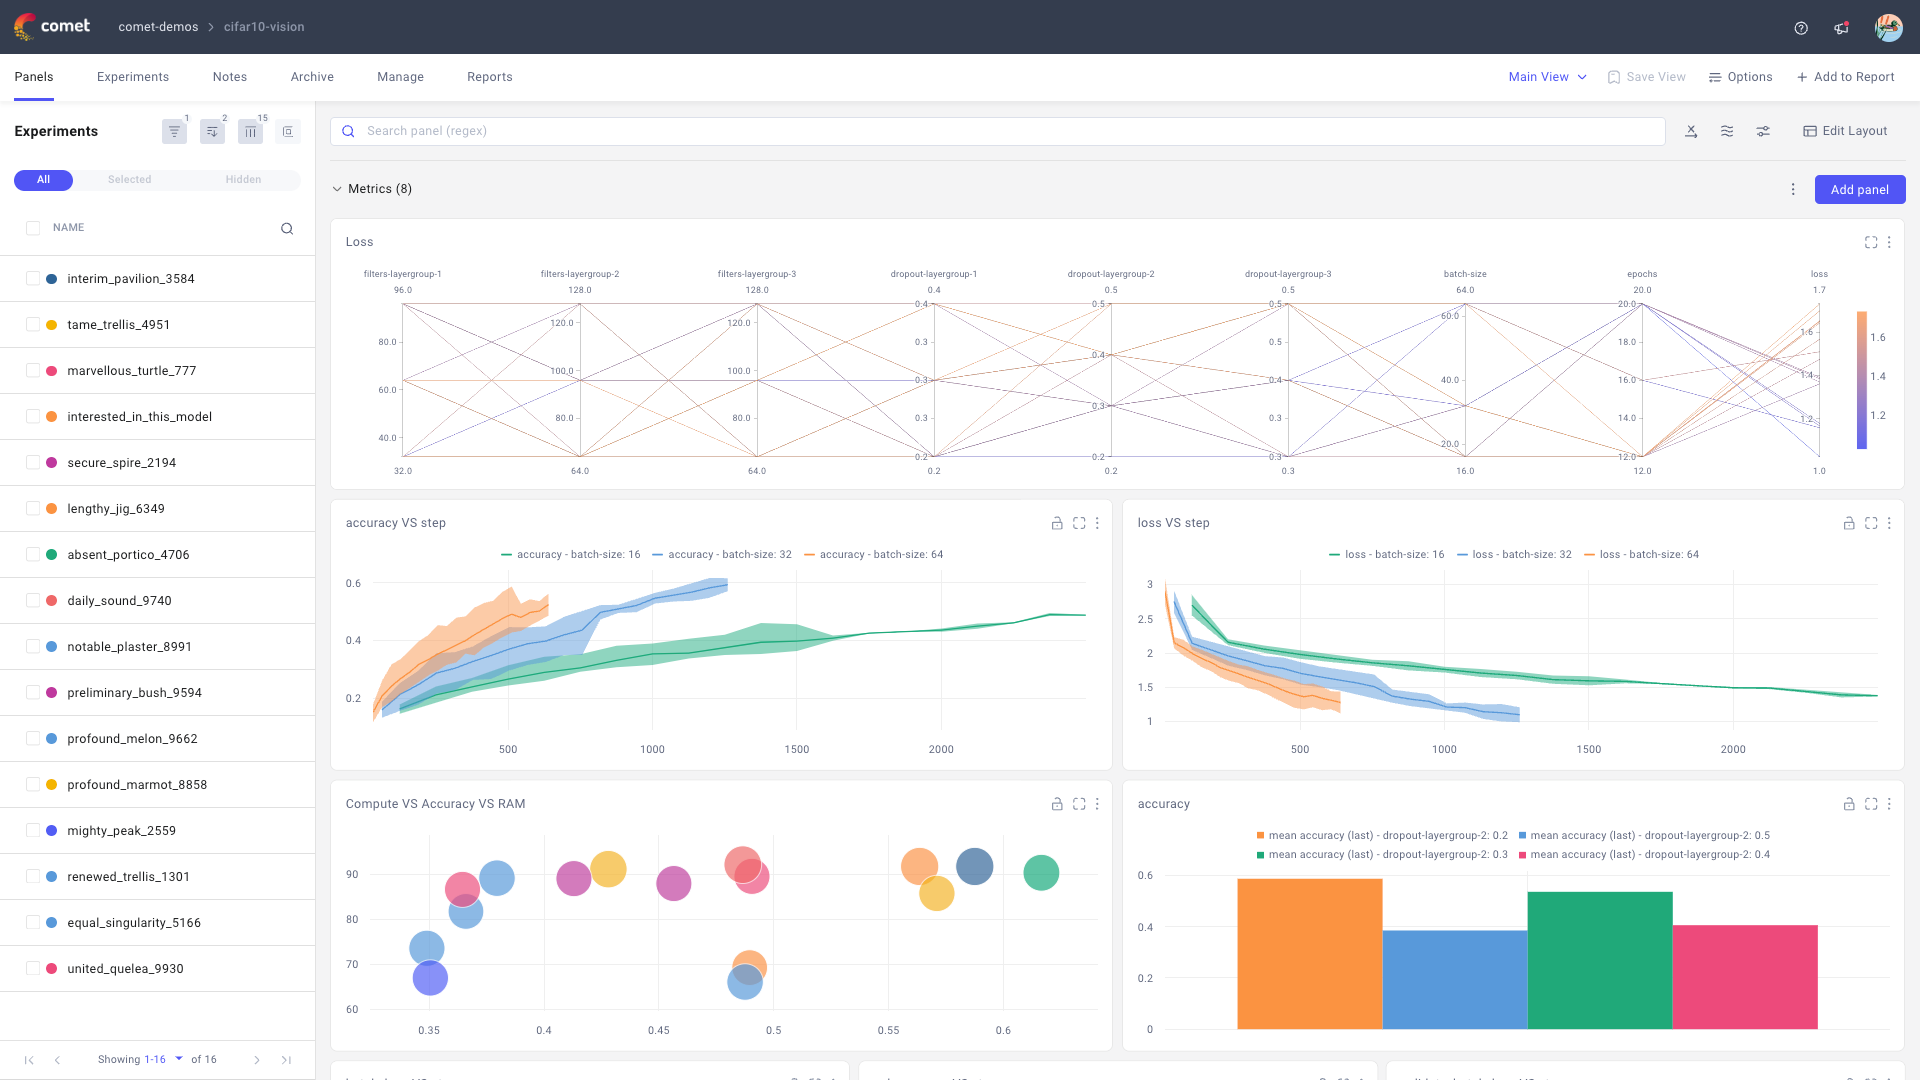Open the notifications bell icon

click(1841, 27)
